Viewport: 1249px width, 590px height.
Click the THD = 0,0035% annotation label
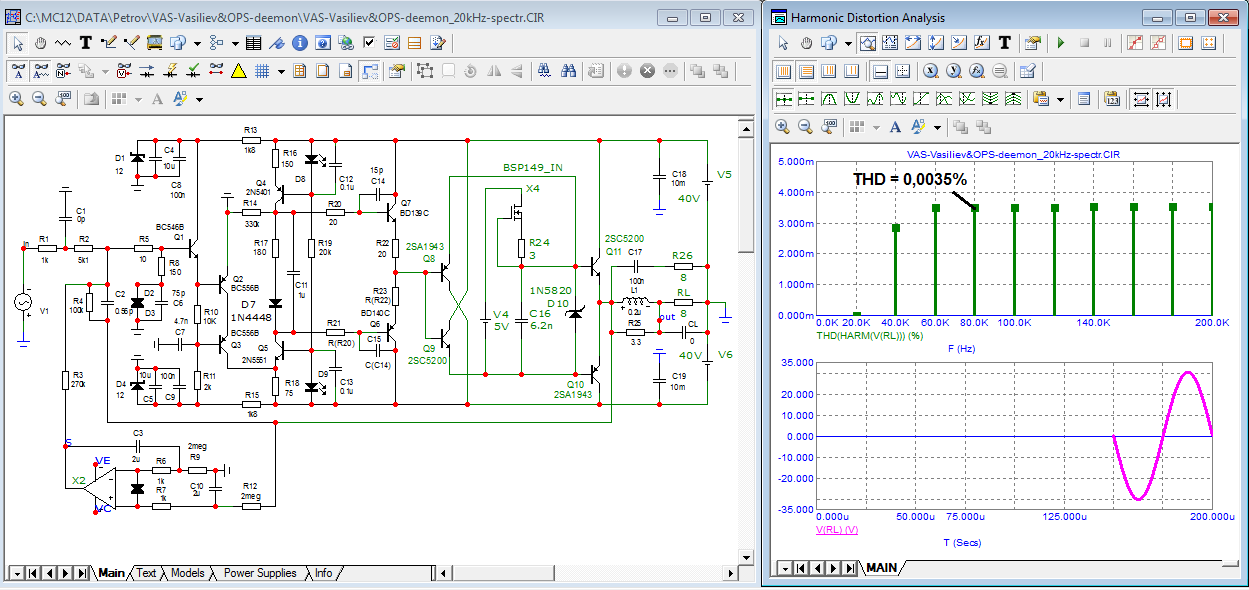(909, 179)
